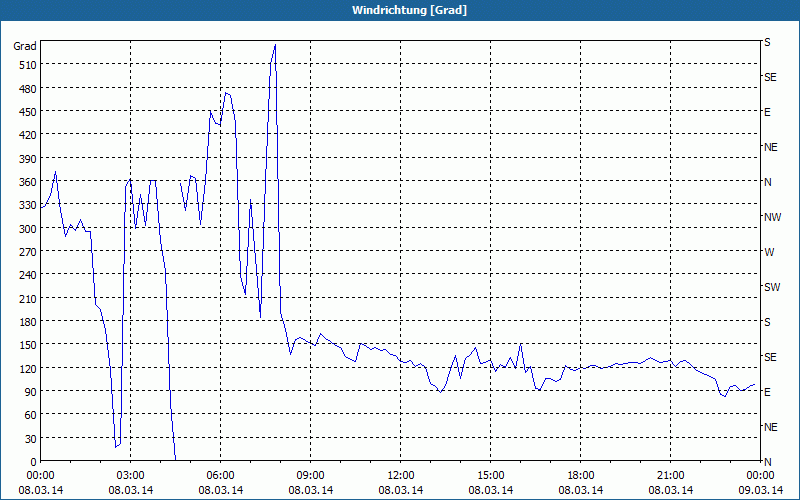This screenshot has height=500, width=800.
Task: Click the 300 y-axis value
Action: [x=27, y=229]
